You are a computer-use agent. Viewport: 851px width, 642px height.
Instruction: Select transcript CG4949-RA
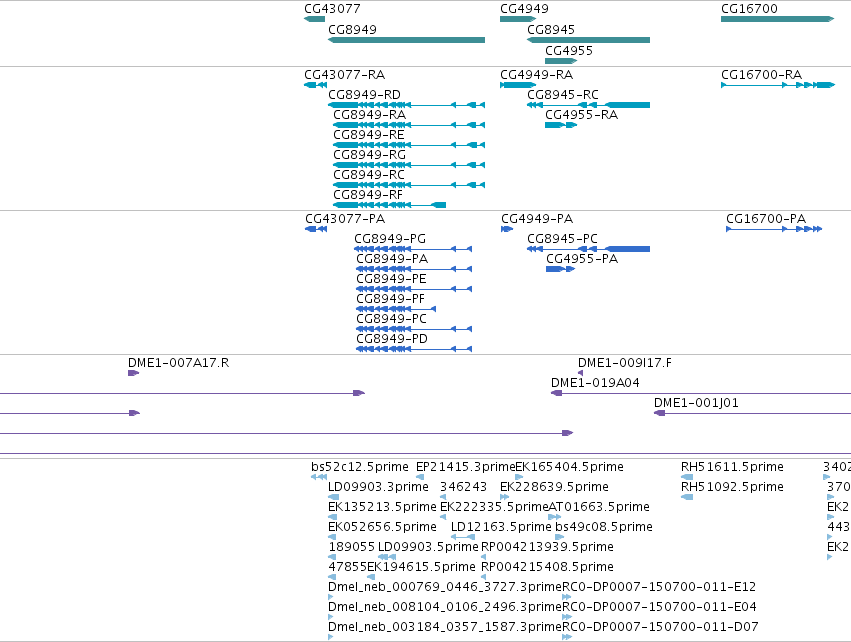[537, 74]
